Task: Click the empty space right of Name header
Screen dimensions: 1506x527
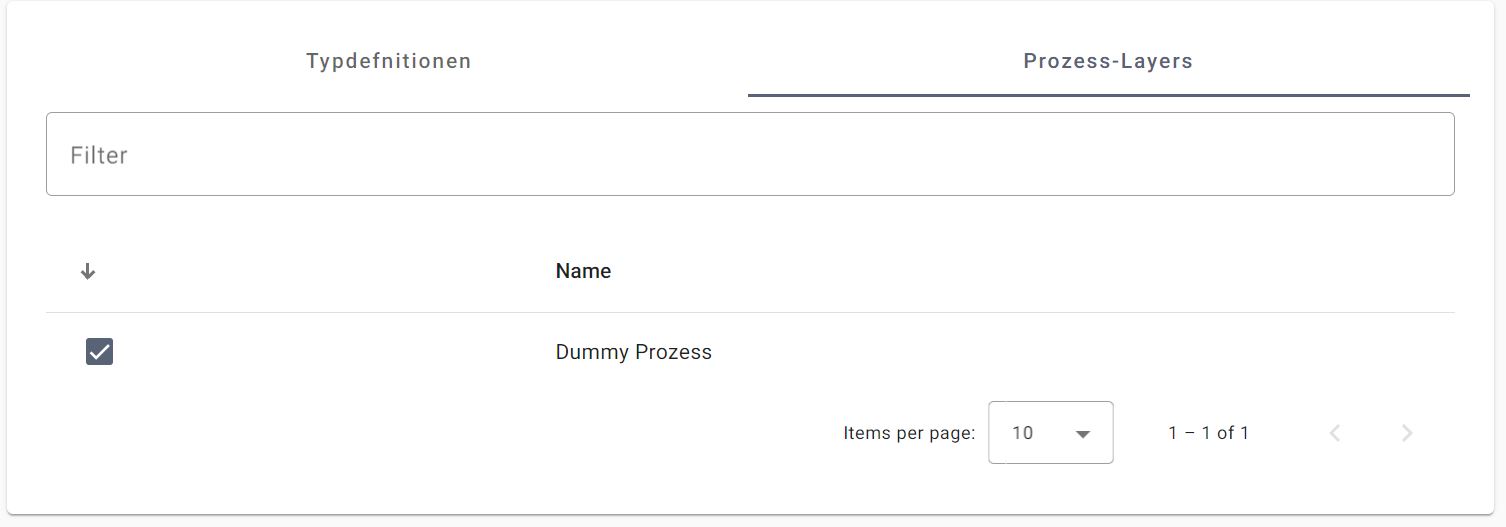Action: click(1030, 271)
